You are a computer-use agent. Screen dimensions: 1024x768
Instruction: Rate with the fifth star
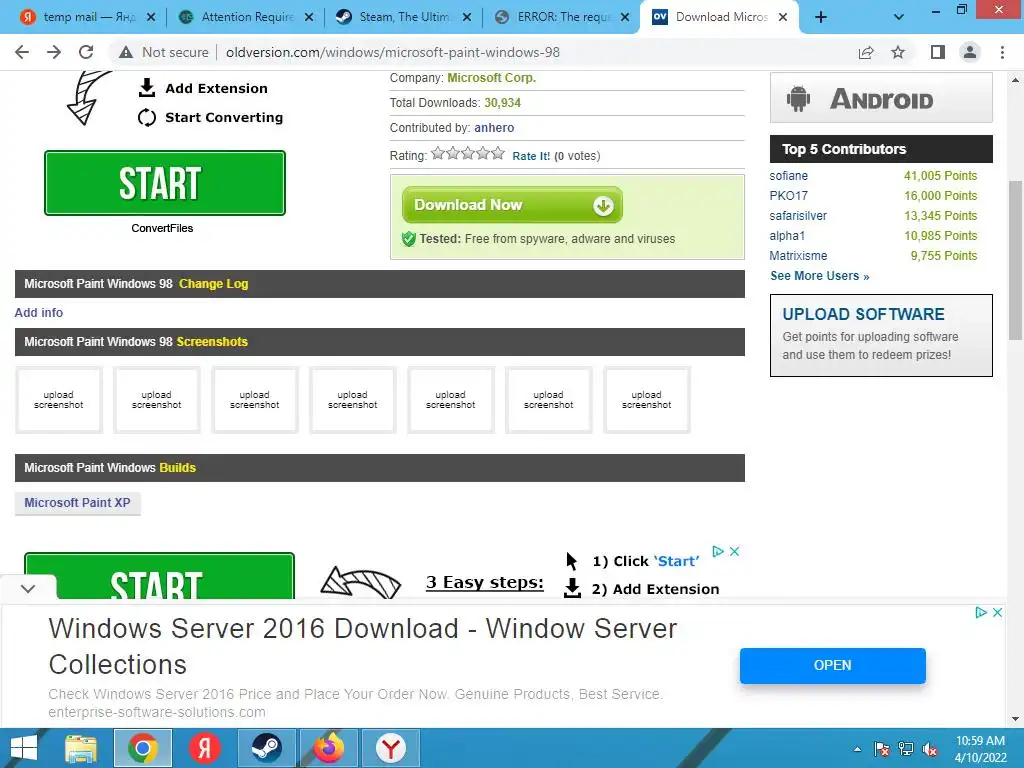[498, 153]
